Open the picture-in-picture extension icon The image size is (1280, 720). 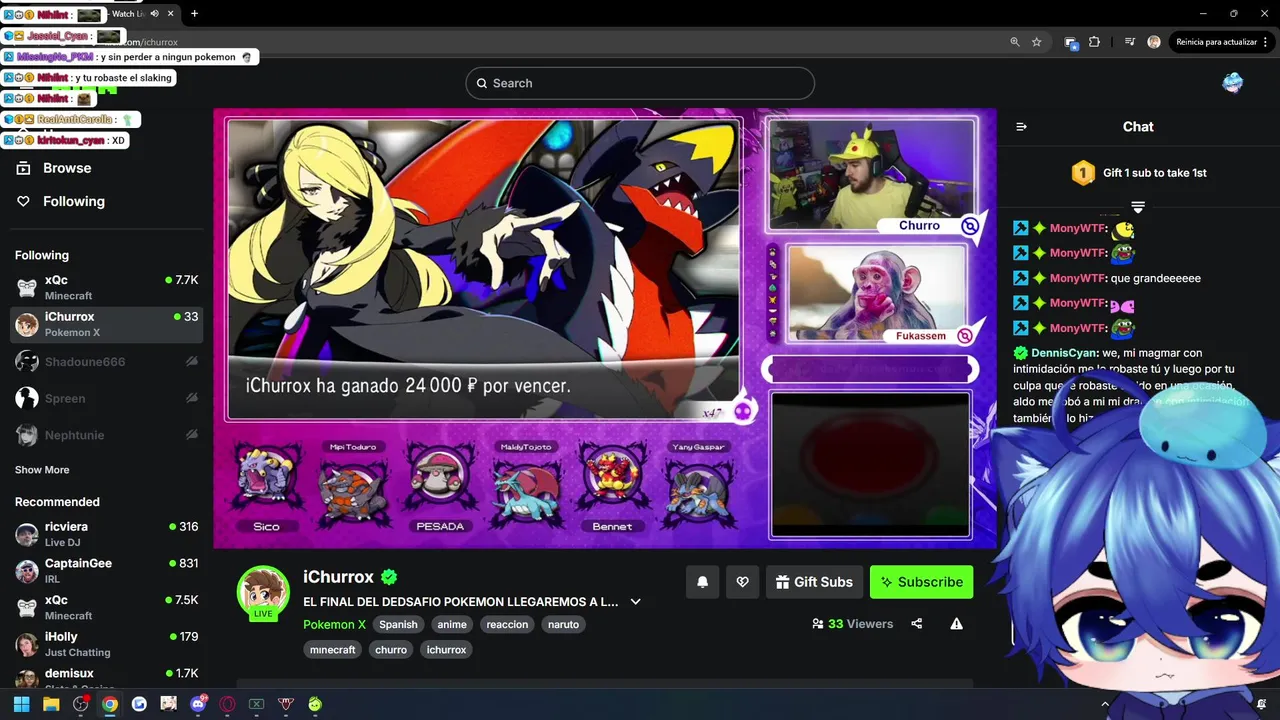1071,42
